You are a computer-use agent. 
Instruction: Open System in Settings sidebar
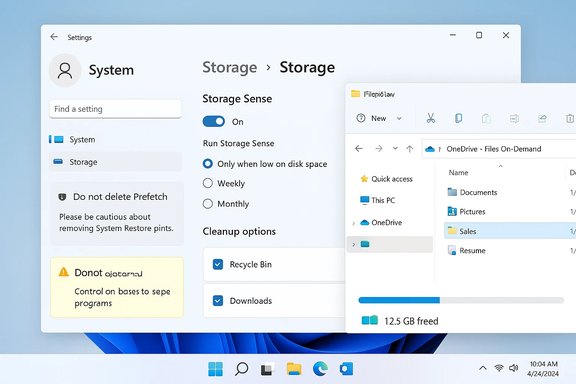pyautogui.click(x=115, y=139)
